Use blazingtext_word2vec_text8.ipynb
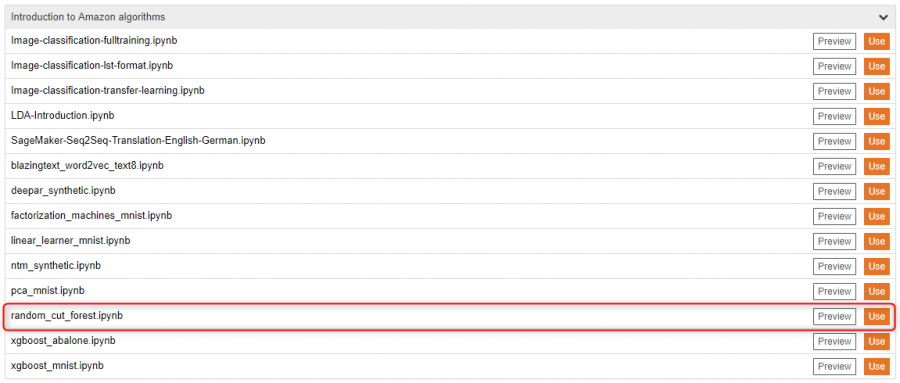 point(876,167)
